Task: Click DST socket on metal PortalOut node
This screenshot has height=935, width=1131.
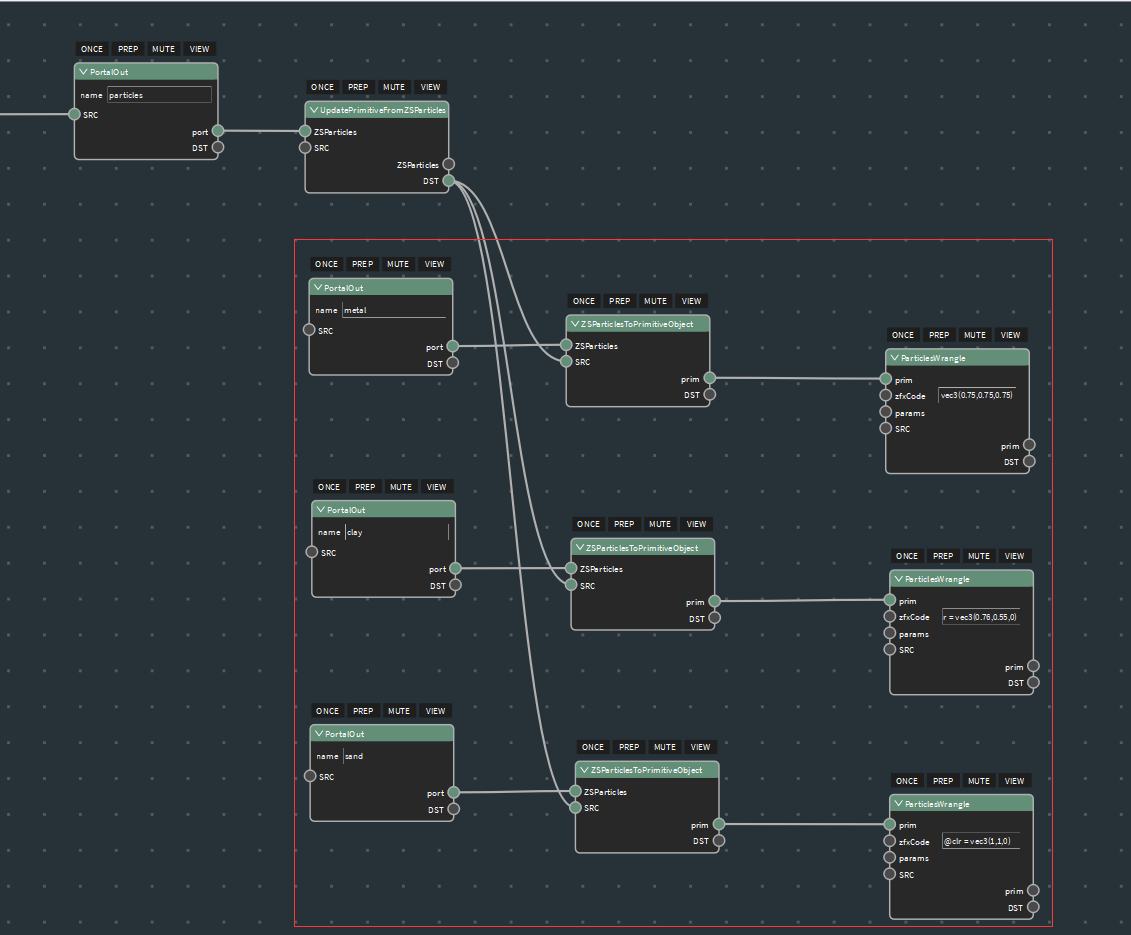Action: [453, 363]
